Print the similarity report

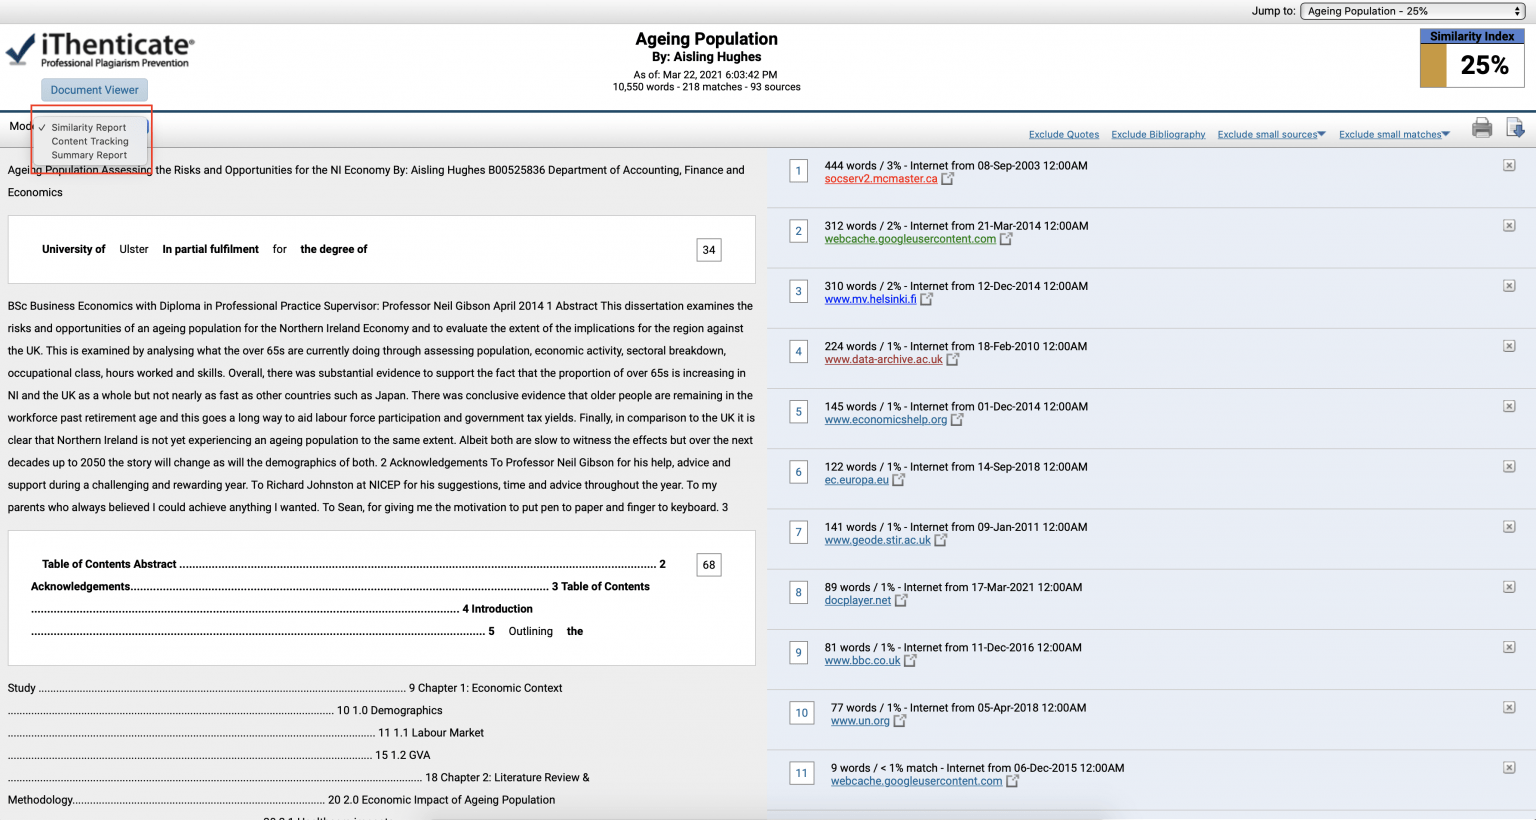point(1481,128)
